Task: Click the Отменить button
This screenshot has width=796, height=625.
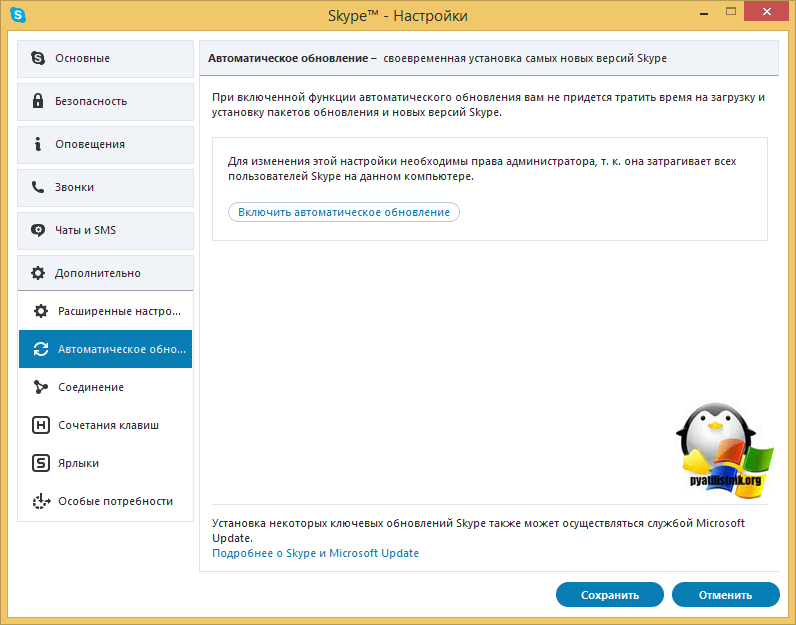Action: pyautogui.click(x=725, y=595)
